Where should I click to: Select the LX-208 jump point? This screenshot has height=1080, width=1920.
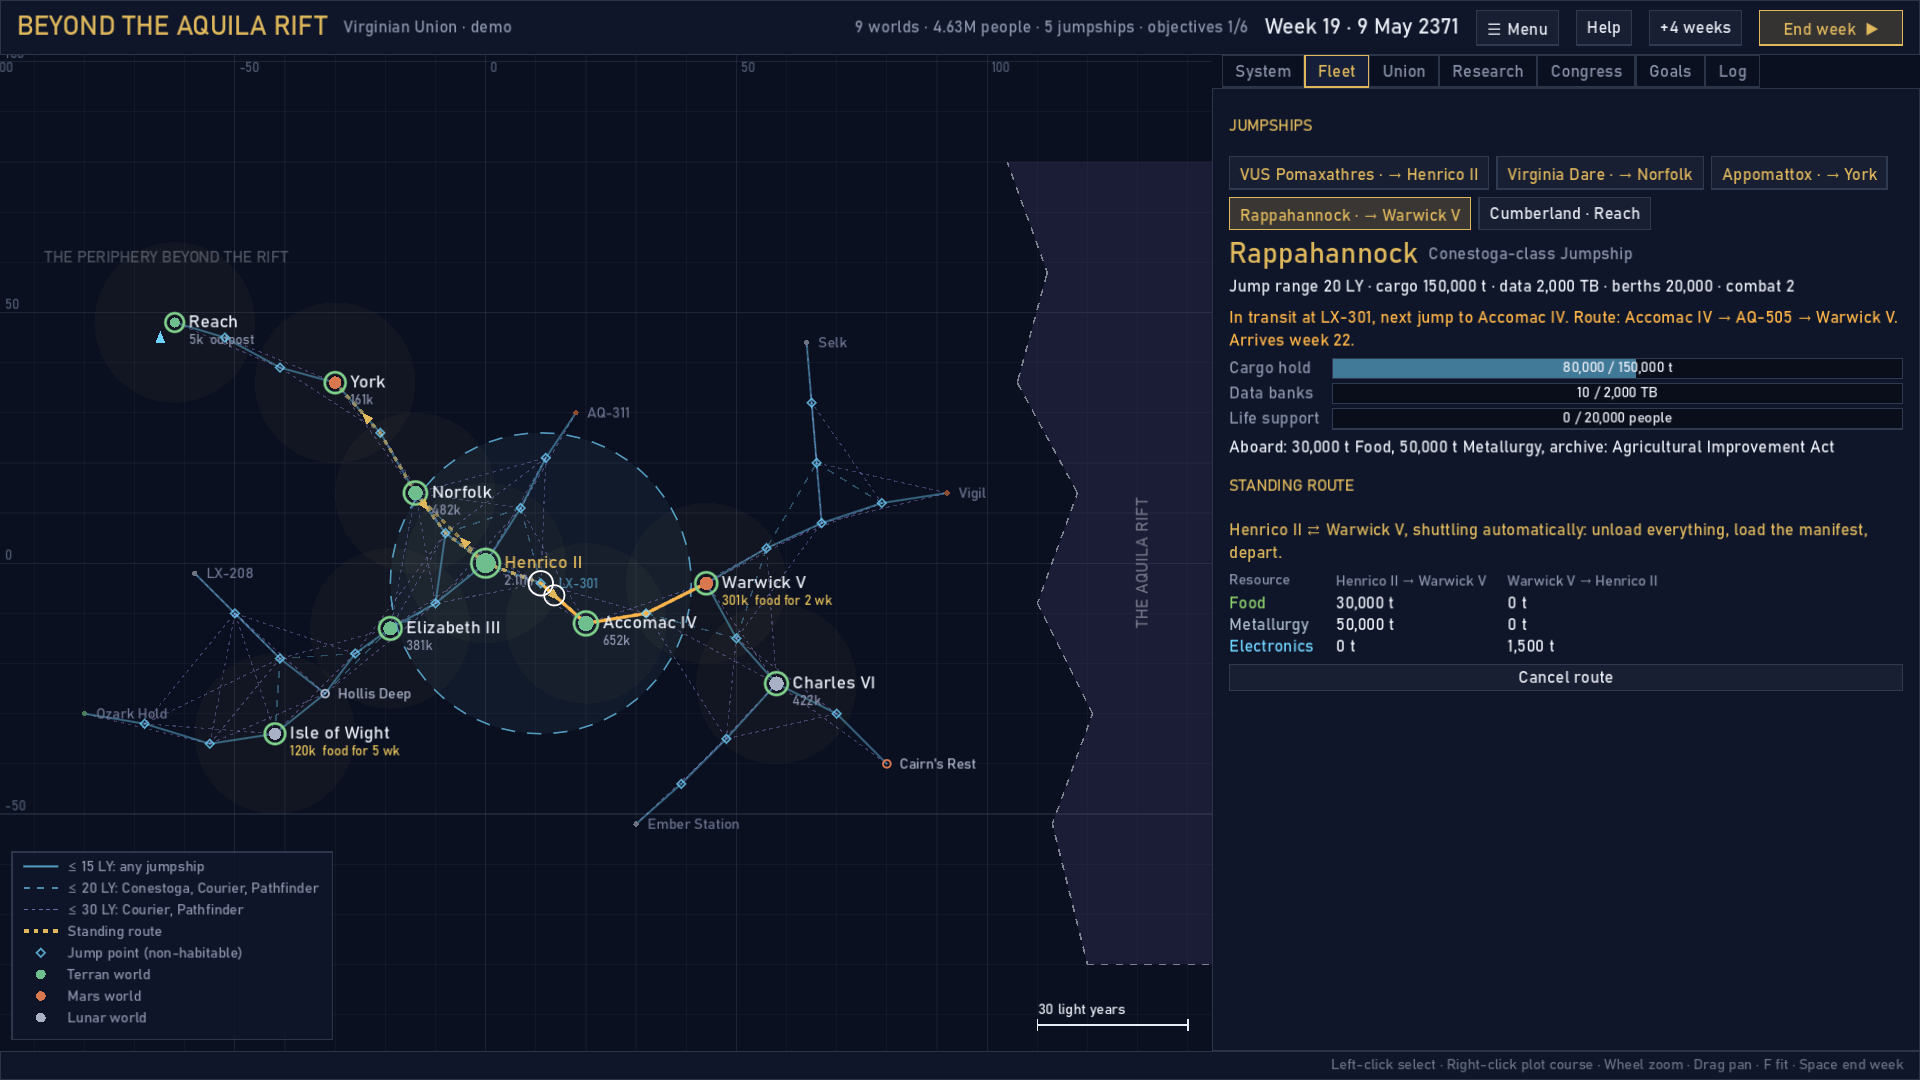[194, 573]
